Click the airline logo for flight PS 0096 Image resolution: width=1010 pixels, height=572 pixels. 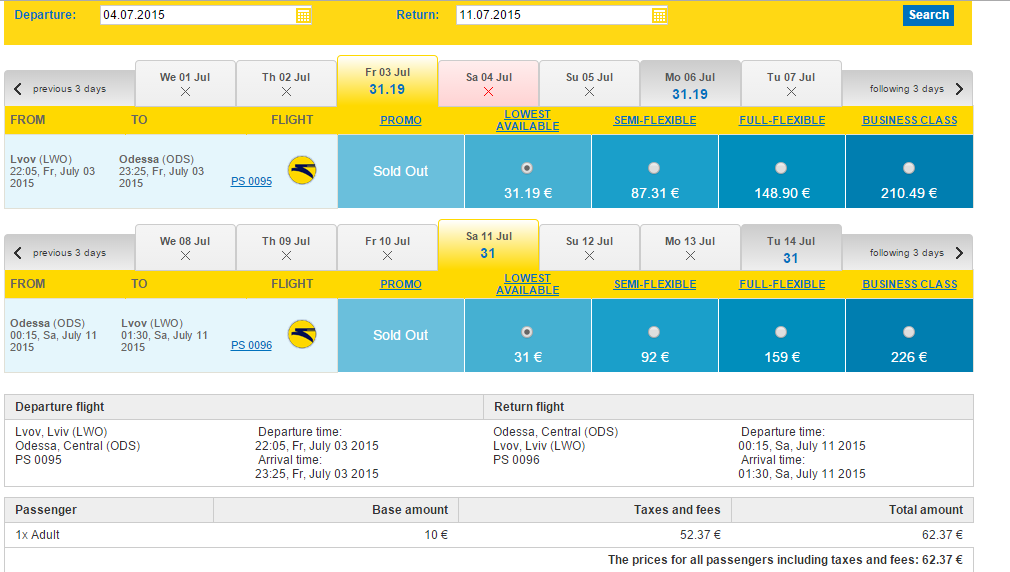pyautogui.click(x=301, y=335)
